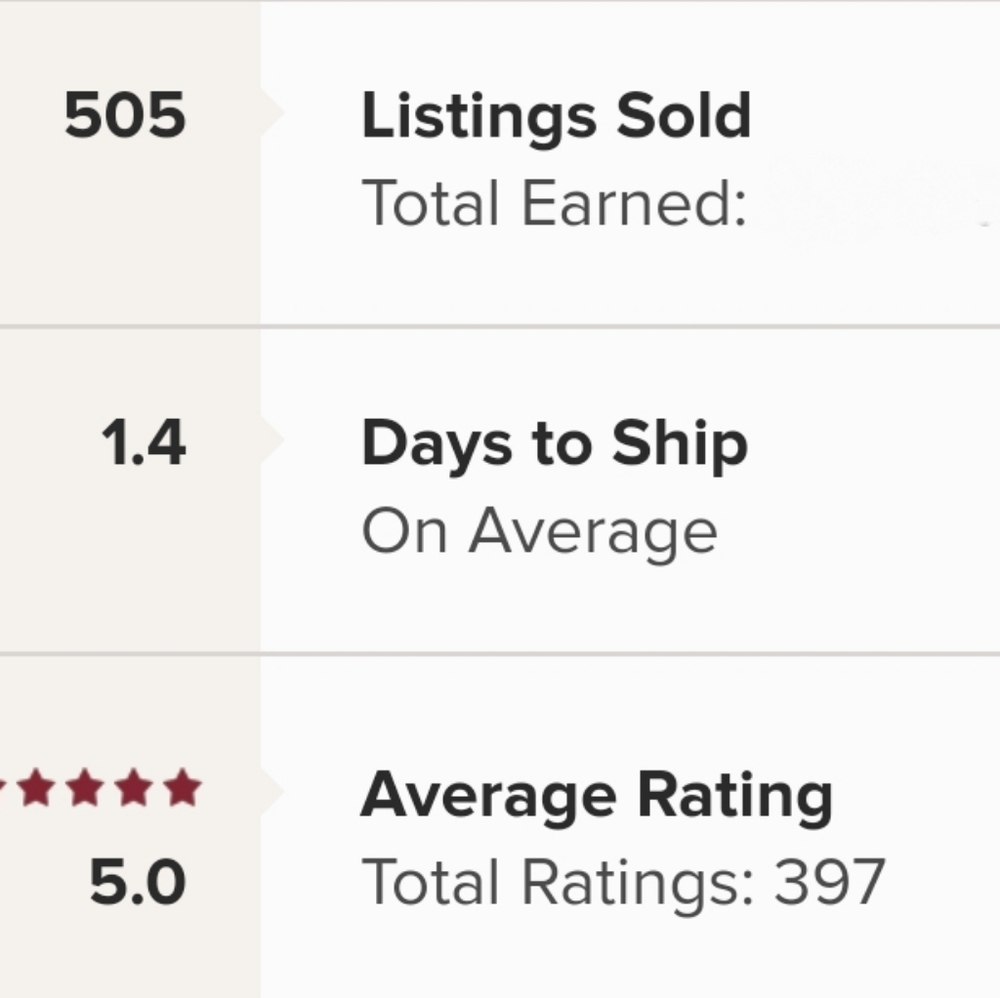The width and height of the screenshot is (1000, 998).
Task: Click the rightmost red rating star
Action: (183, 789)
